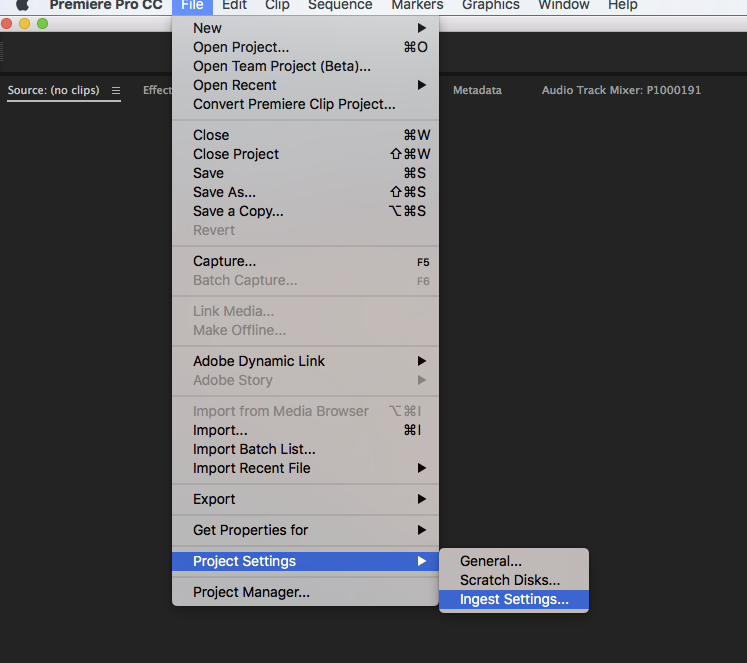Screen dimensions: 747x663
Task: Open the Source panel hamburger menu
Action: coord(116,90)
